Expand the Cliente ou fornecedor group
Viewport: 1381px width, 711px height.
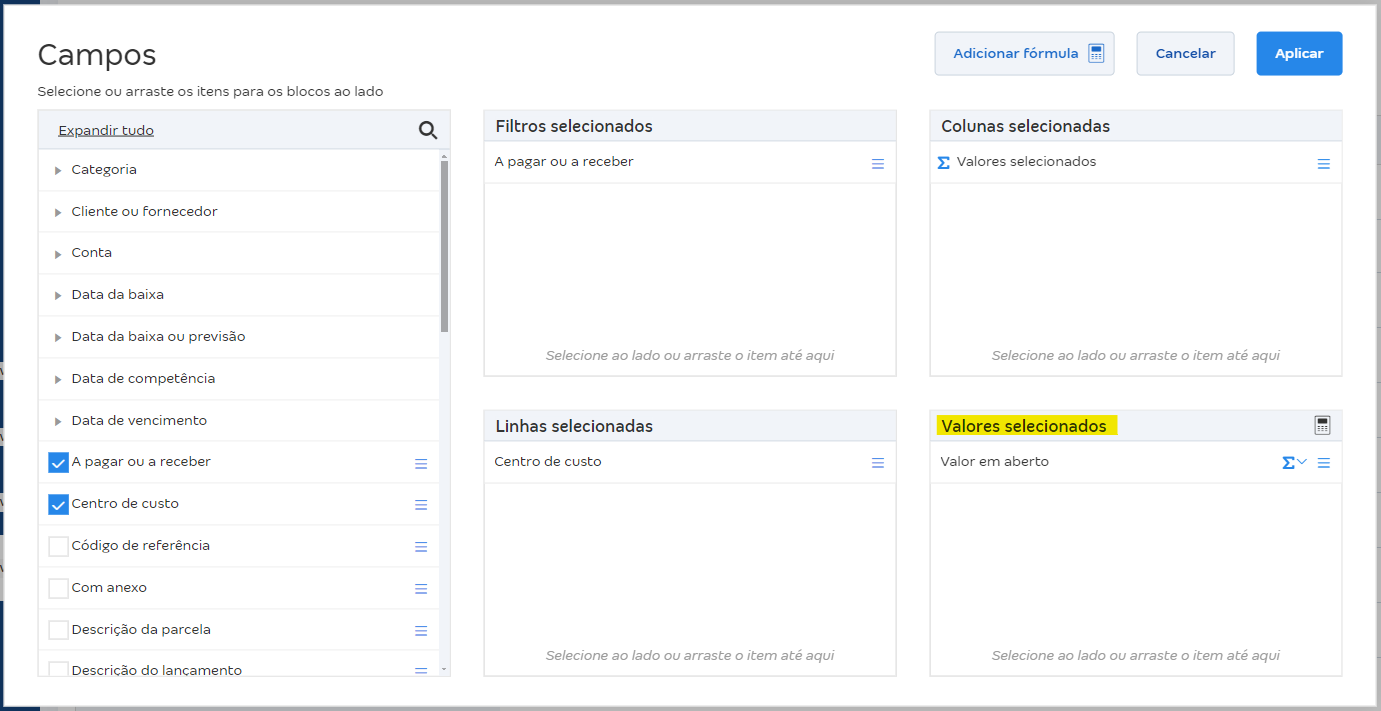click(x=58, y=213)
